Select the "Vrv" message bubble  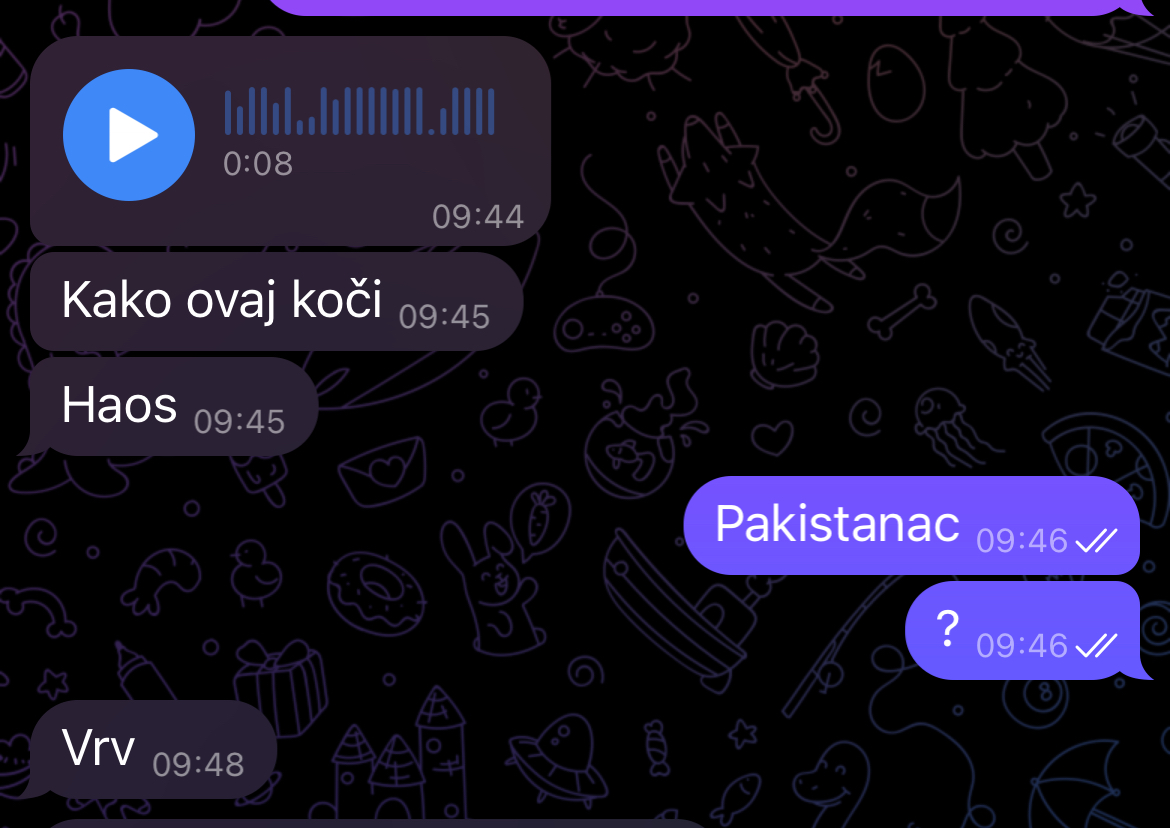[x=152, y=749]
